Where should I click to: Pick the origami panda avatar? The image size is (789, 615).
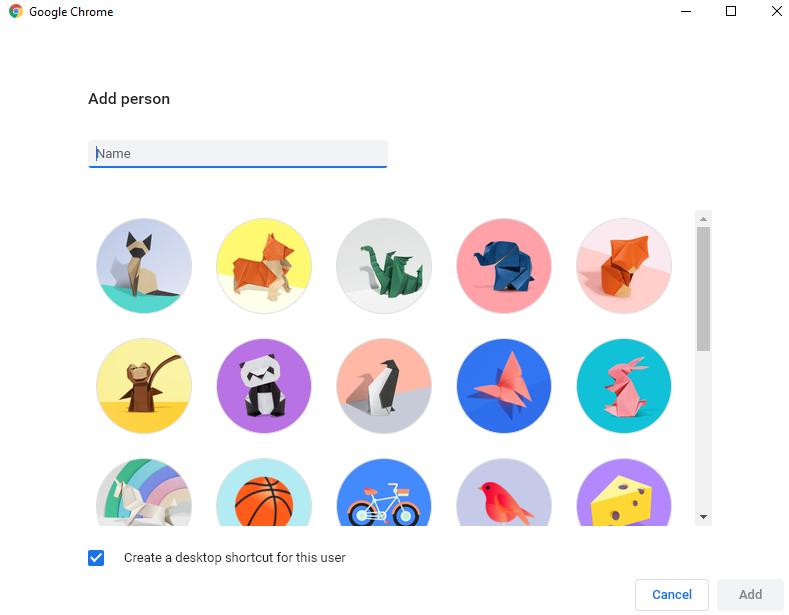pos(264,386)
